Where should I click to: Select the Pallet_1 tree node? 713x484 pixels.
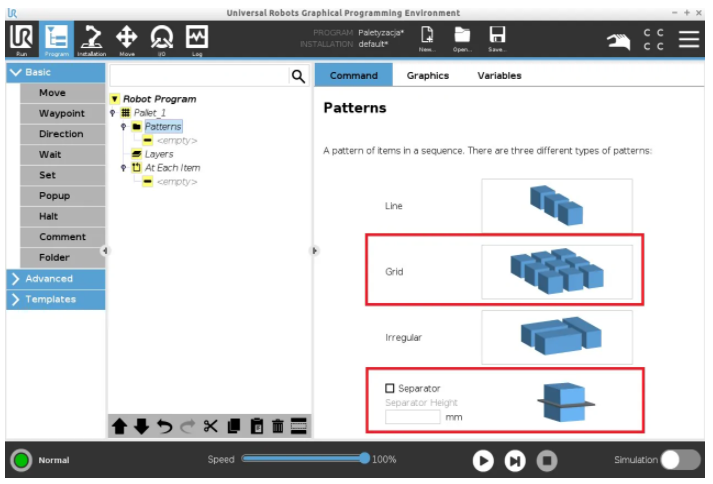pos(150,113)
